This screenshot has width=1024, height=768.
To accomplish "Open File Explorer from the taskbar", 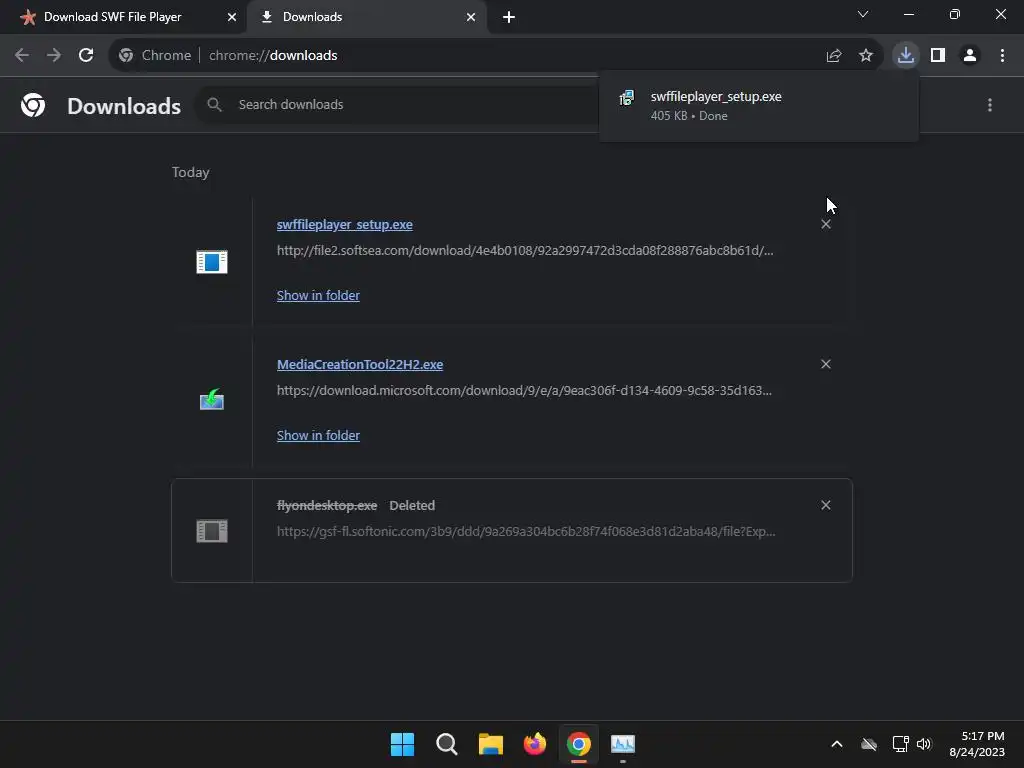I will tap(490, 744).
